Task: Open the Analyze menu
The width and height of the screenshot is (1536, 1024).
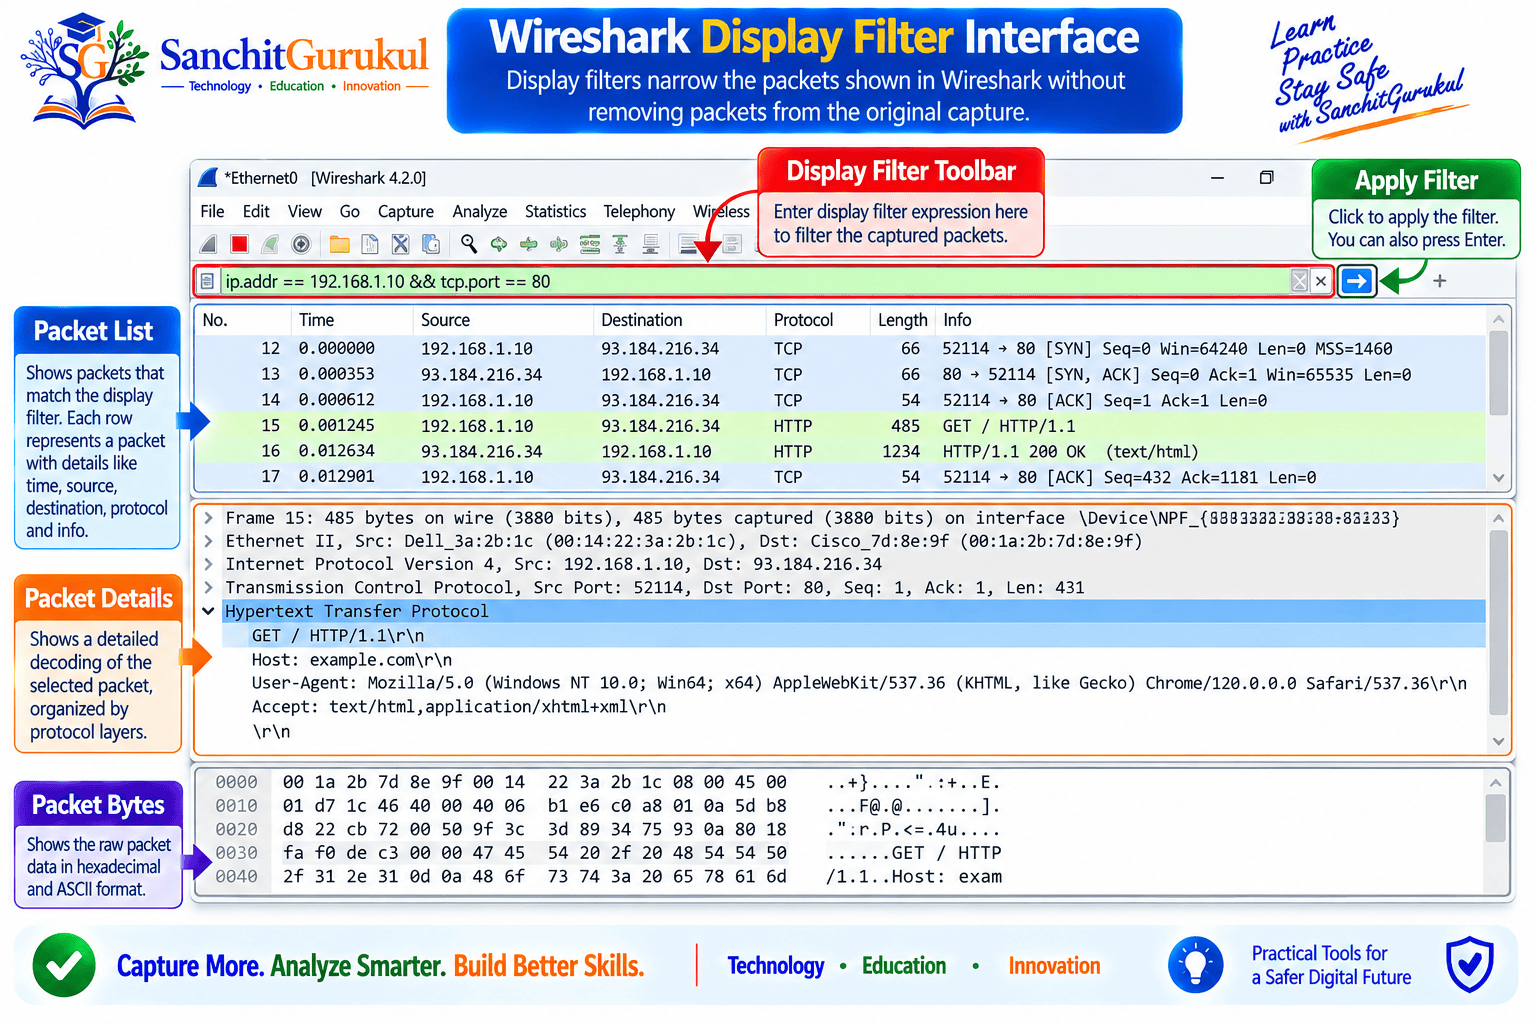Action: click(480, 211)
